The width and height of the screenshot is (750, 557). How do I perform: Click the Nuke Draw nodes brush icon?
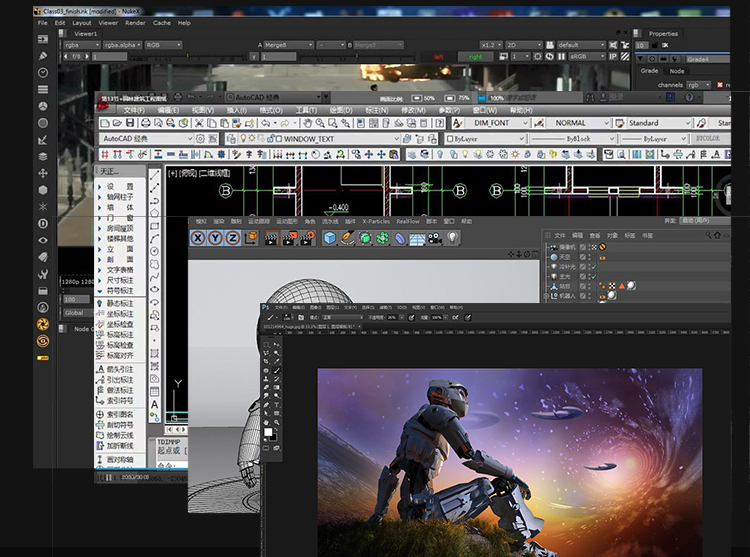(x=43, y=56)
